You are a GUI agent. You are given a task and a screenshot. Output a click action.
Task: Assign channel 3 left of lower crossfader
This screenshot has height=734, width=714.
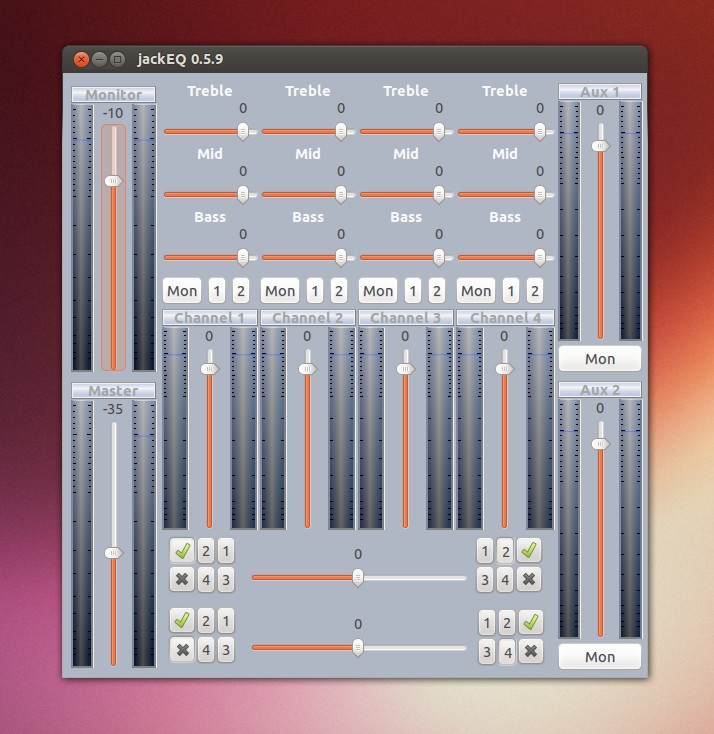(226, 650)
